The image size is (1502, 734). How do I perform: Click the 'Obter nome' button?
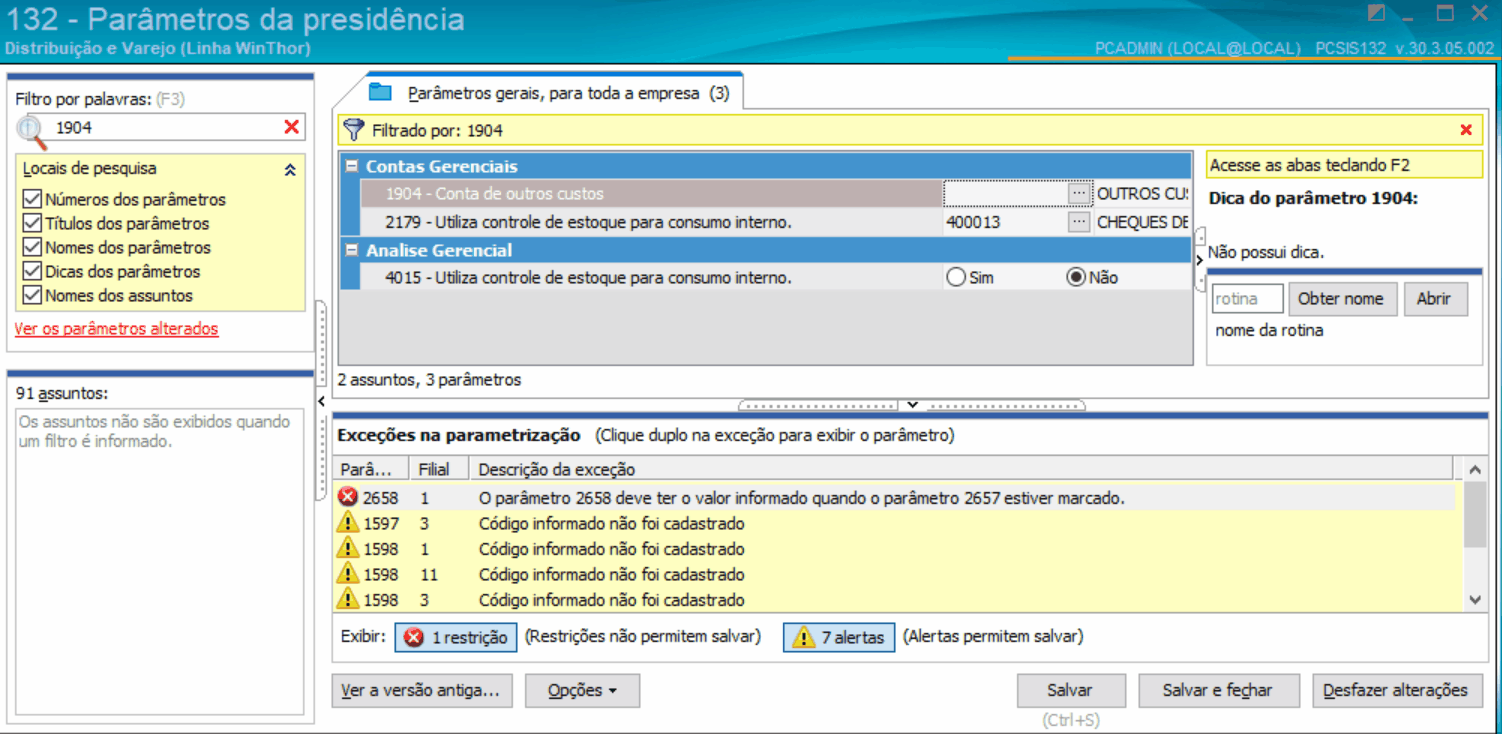coord(1340,298)
